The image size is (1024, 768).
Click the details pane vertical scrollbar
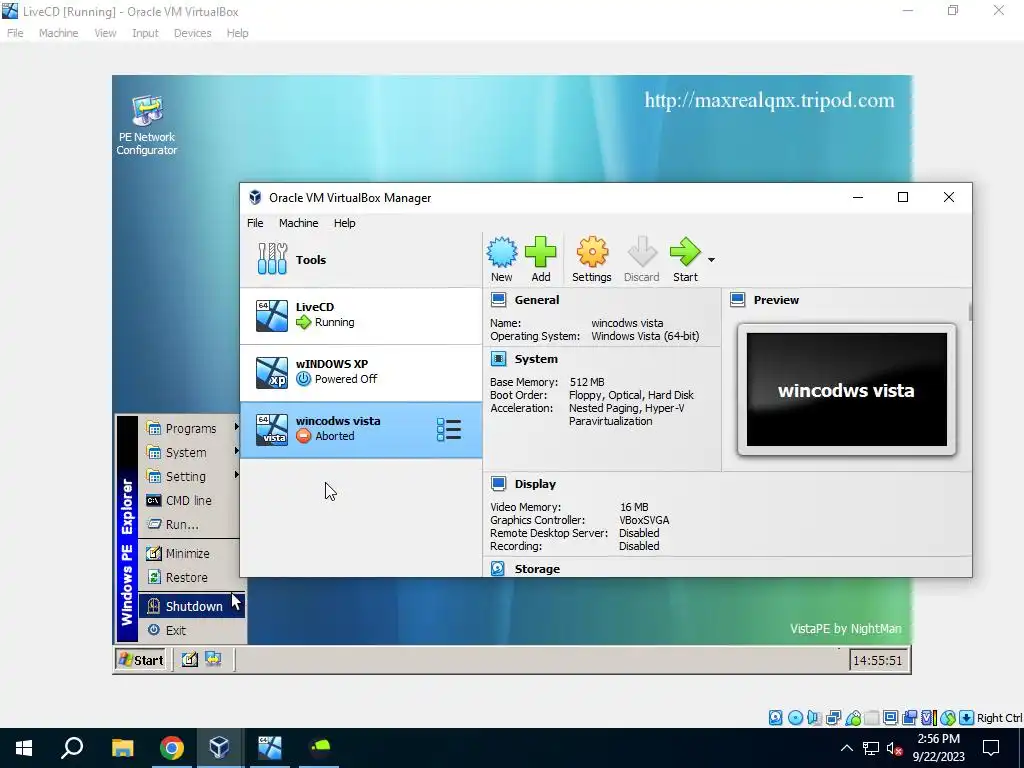click(x=970, y=312)
